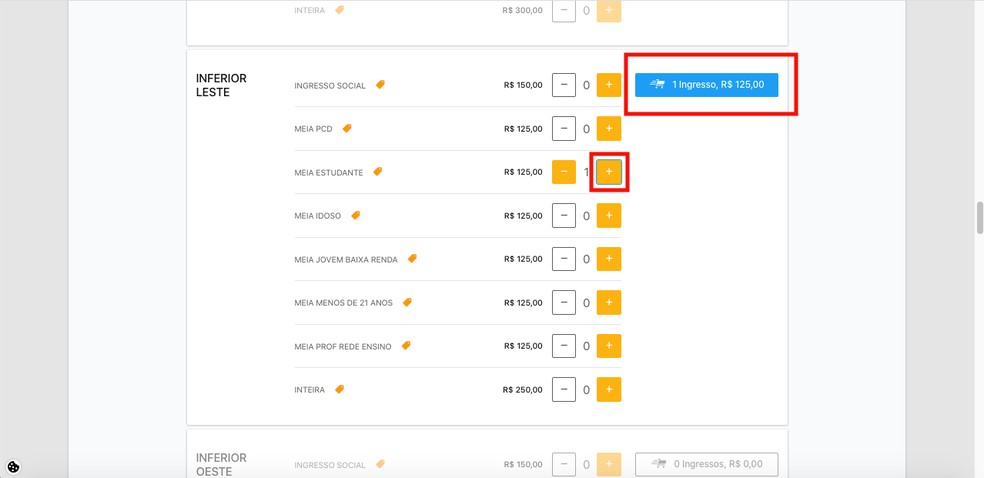Click the MEIA IDOSO label
The height and width of the screenshot is (478, 984).
click(318, 216)
